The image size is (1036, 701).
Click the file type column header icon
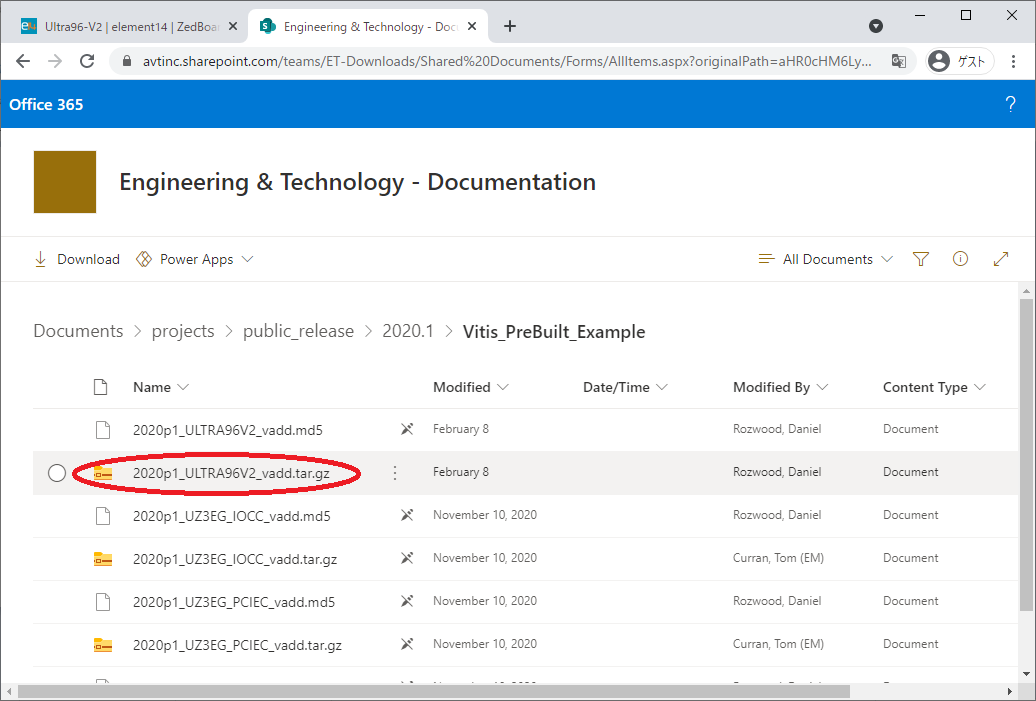100,387
